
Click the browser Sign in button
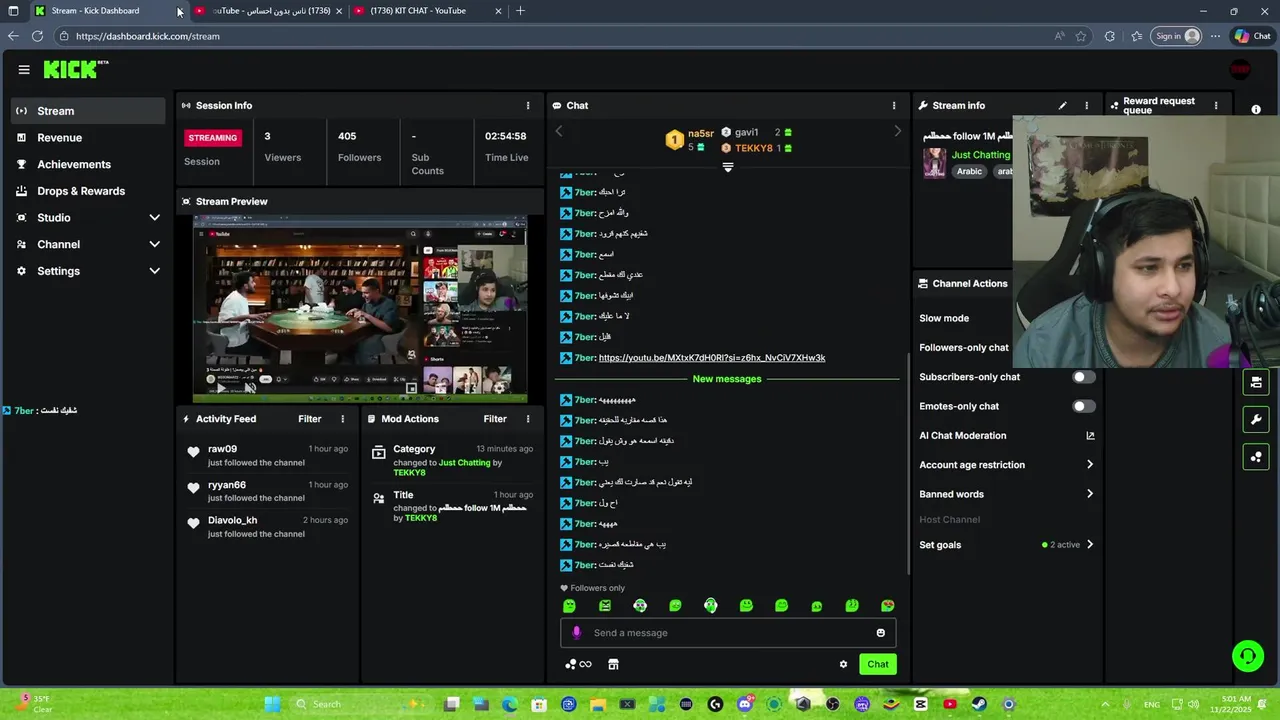coord(1177,36)
